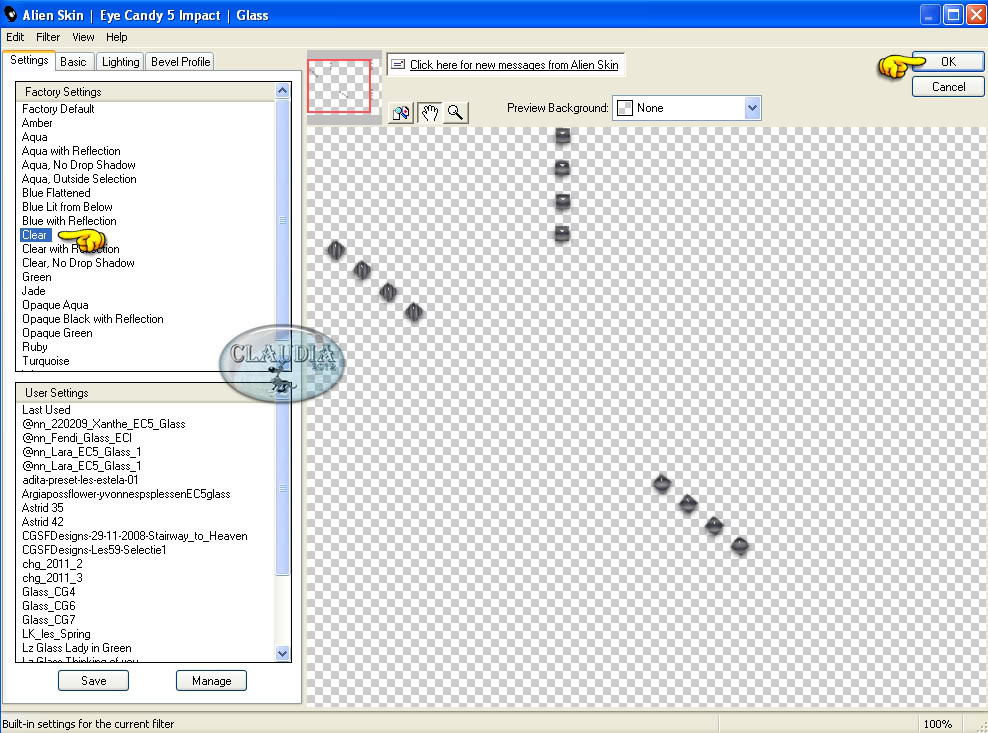Select the Green preset
Screen dimensions: 988x733
point(37,277)
